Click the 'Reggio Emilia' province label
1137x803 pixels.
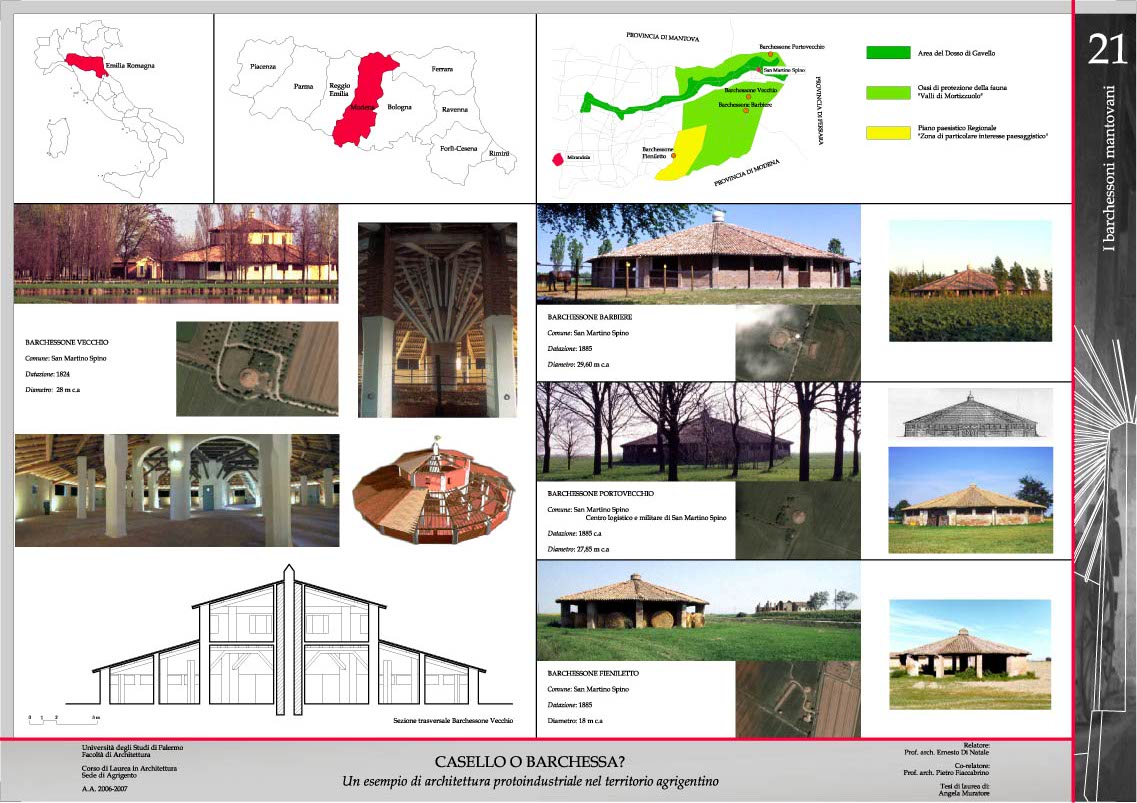tap(339, 89)
